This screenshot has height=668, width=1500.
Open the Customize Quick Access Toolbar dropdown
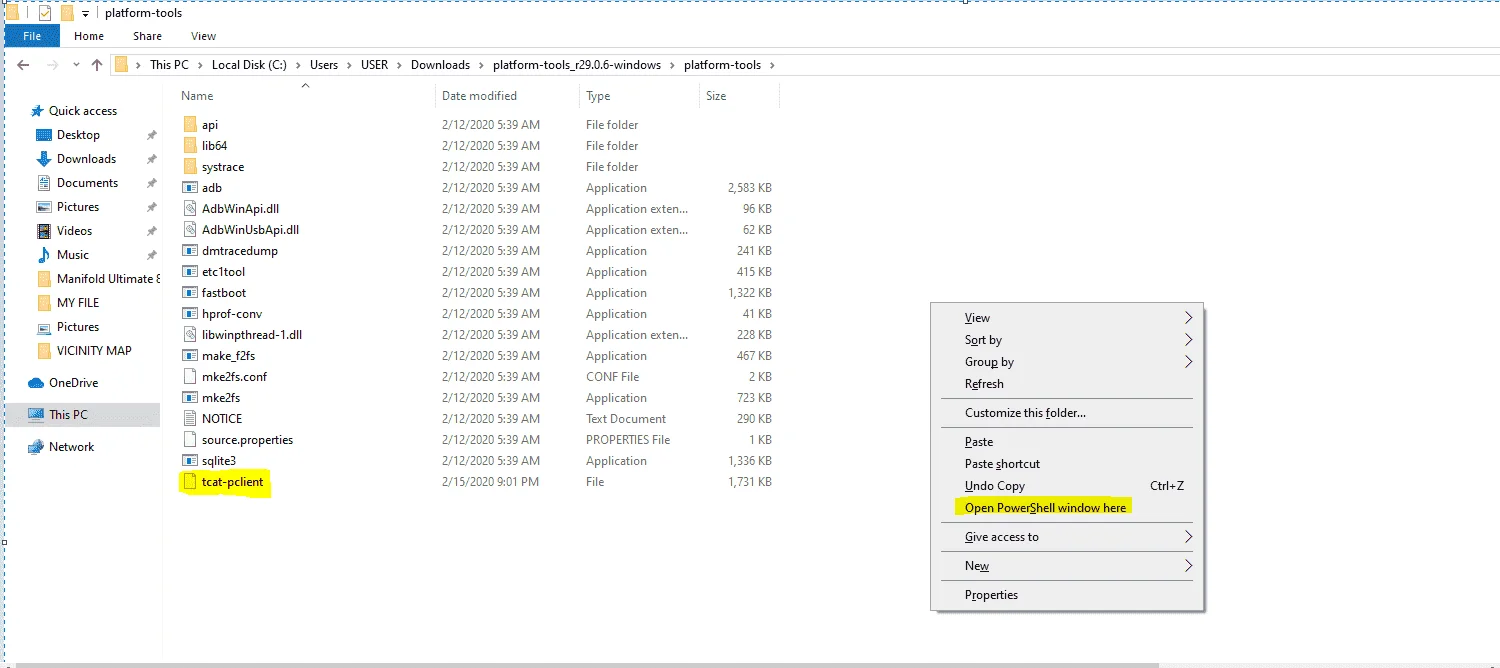coord(86,14)
